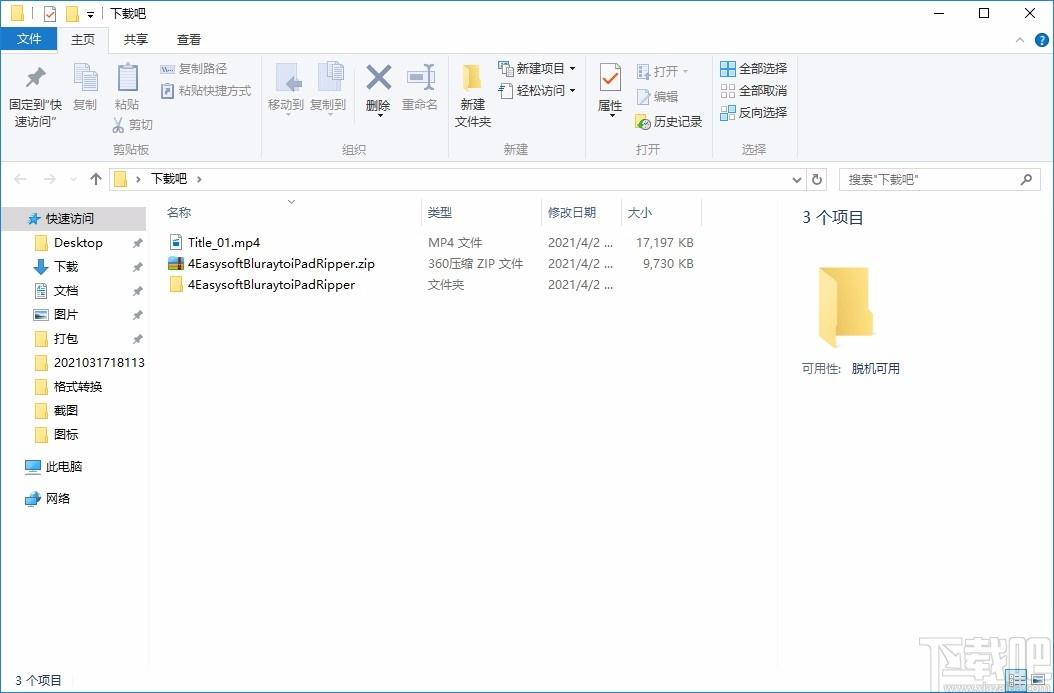The width and height of the screenshot is (1054, 693).
Task: Click the Pin to Quick access icon
Action: [35, 77]
